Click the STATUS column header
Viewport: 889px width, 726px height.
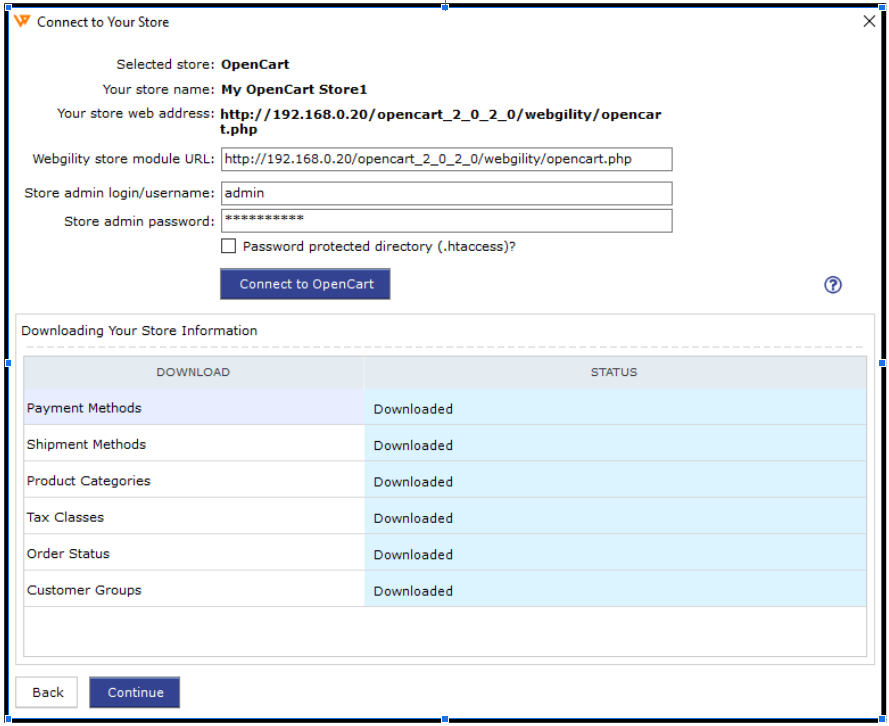[614, 372]
